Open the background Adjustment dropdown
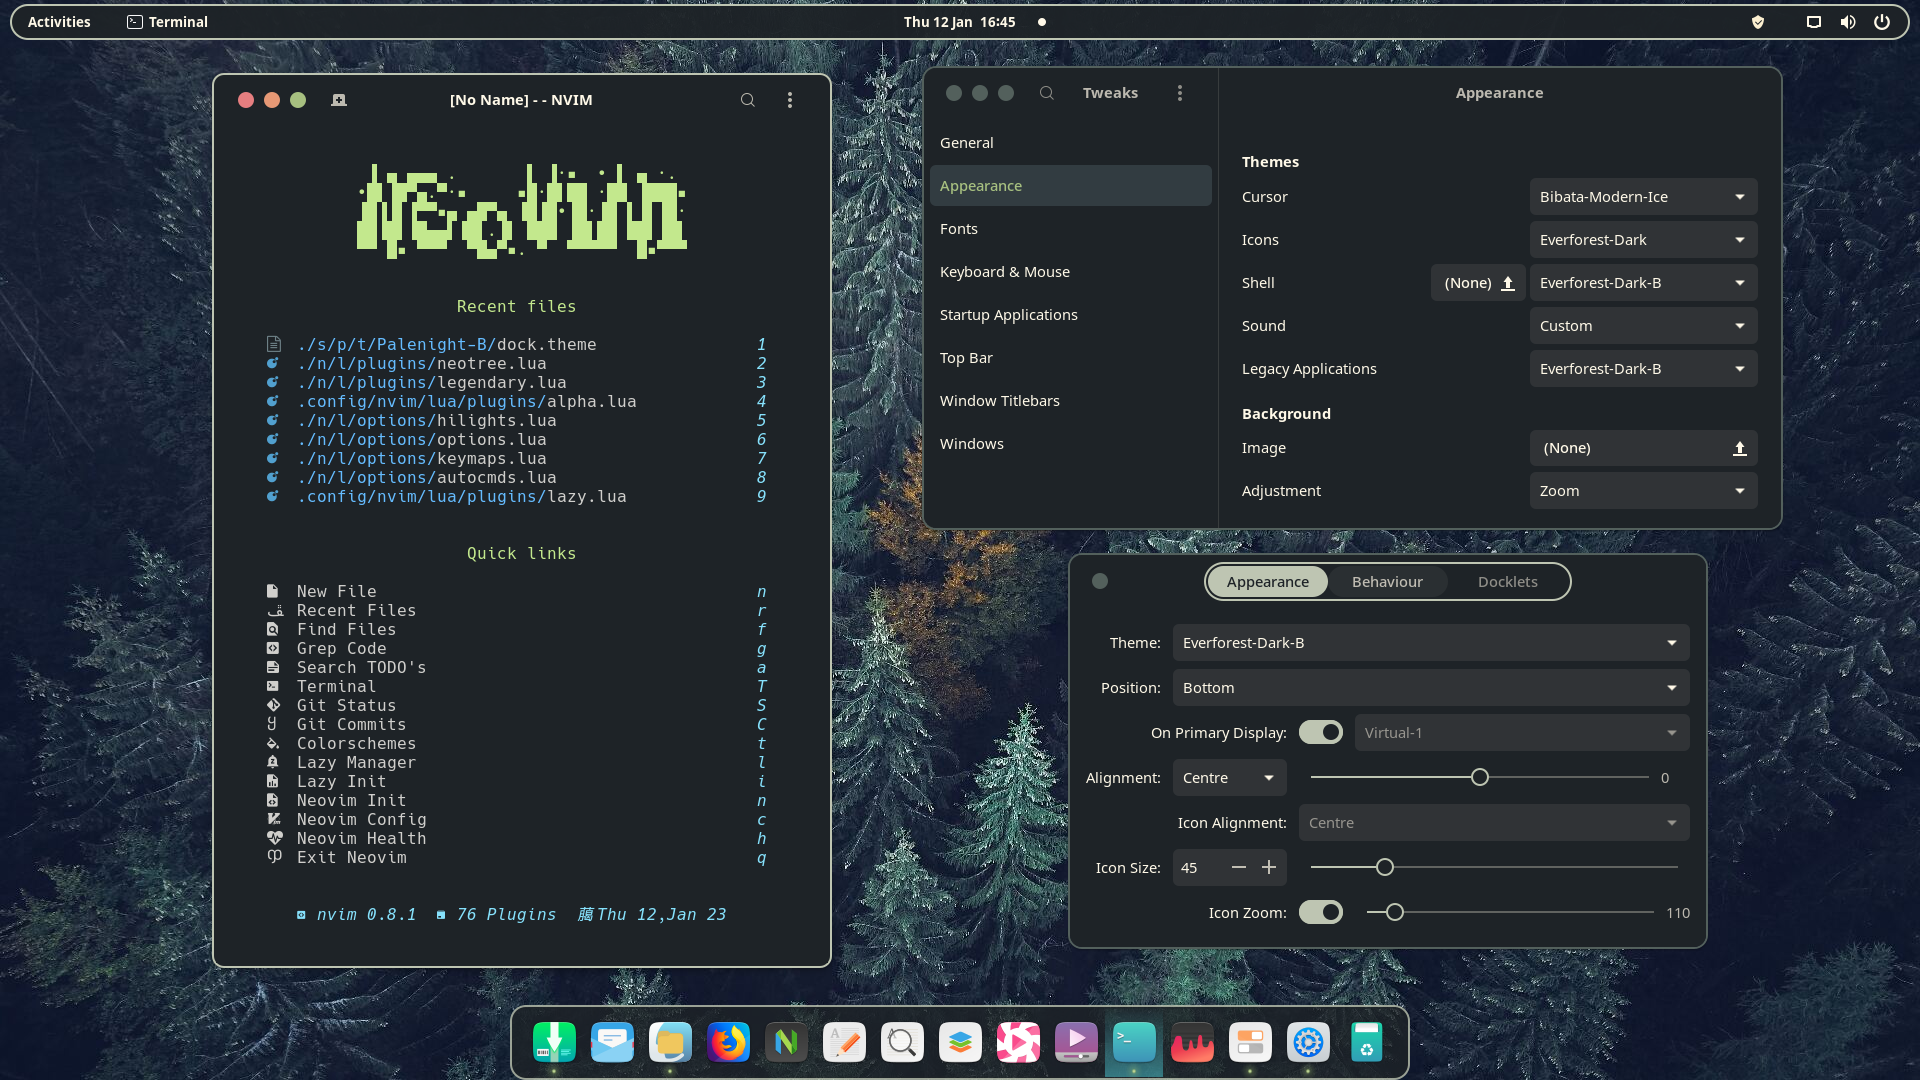This screenshot has width=1920, height=1080. 1643,491
